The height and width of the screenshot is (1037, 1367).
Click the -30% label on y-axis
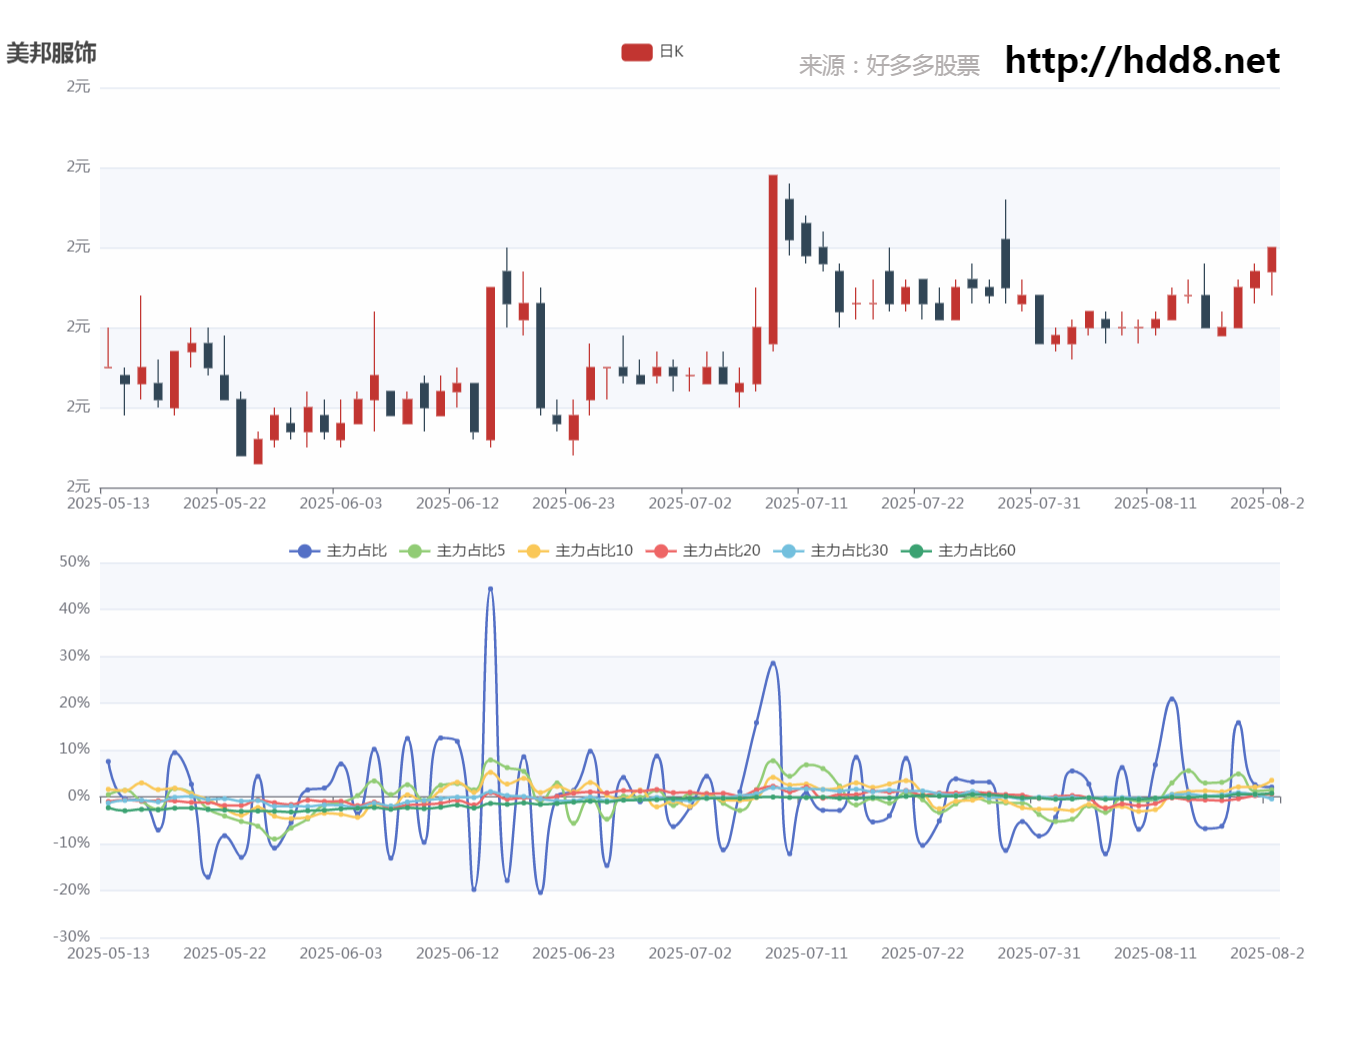pyautogui.click(x=71, y=937)
